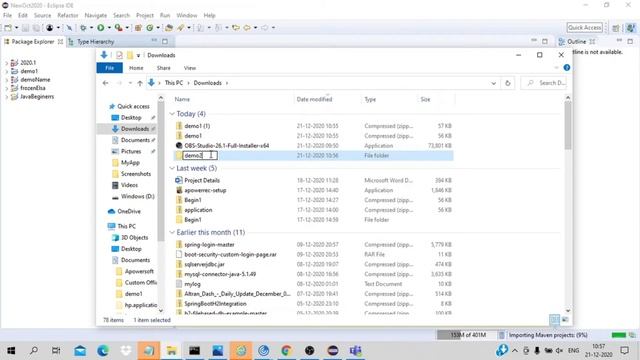The height and width of the screenshot is (360, 640).
Task: Click the Explorer Help question mark icon
Action: 567,68
